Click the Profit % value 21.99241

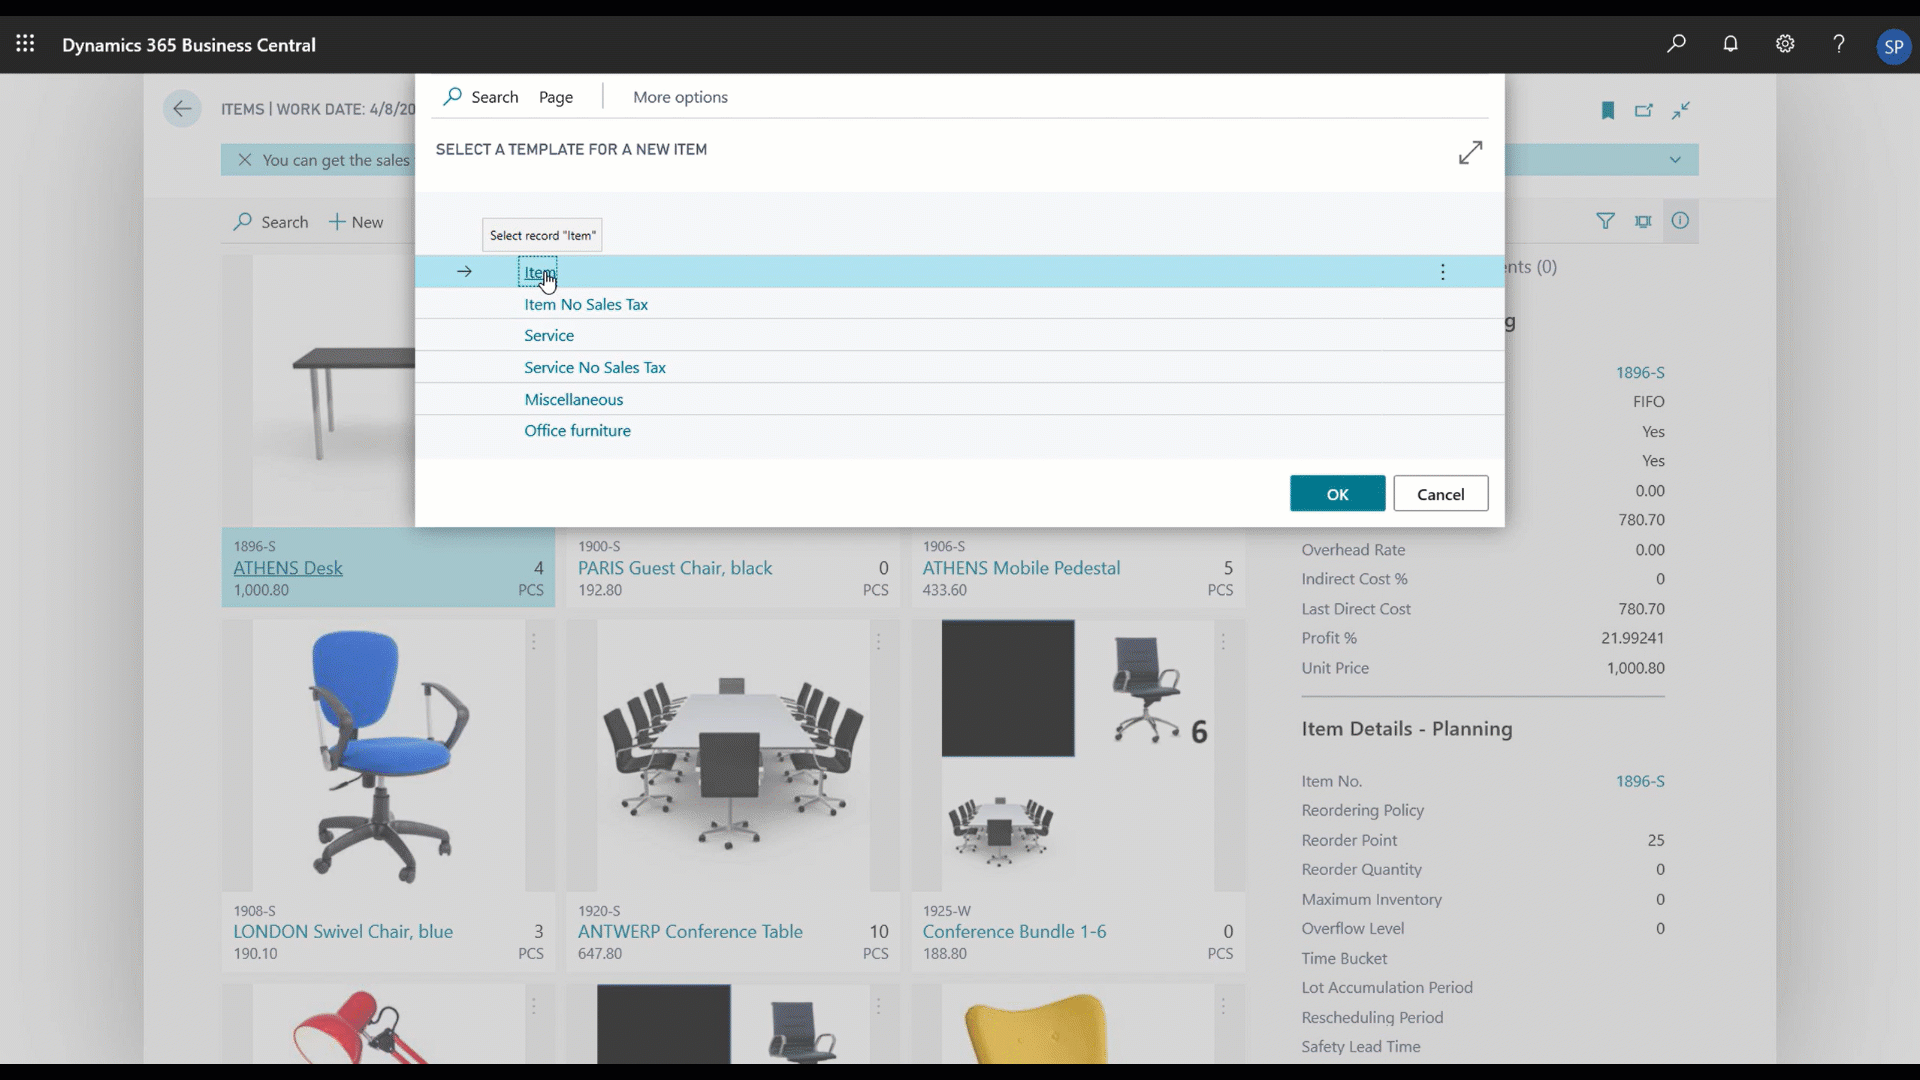1632,638
